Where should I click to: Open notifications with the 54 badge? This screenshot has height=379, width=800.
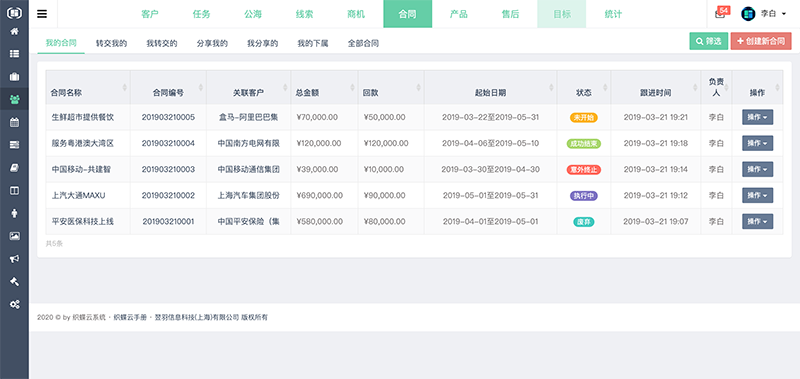point(720,13)
